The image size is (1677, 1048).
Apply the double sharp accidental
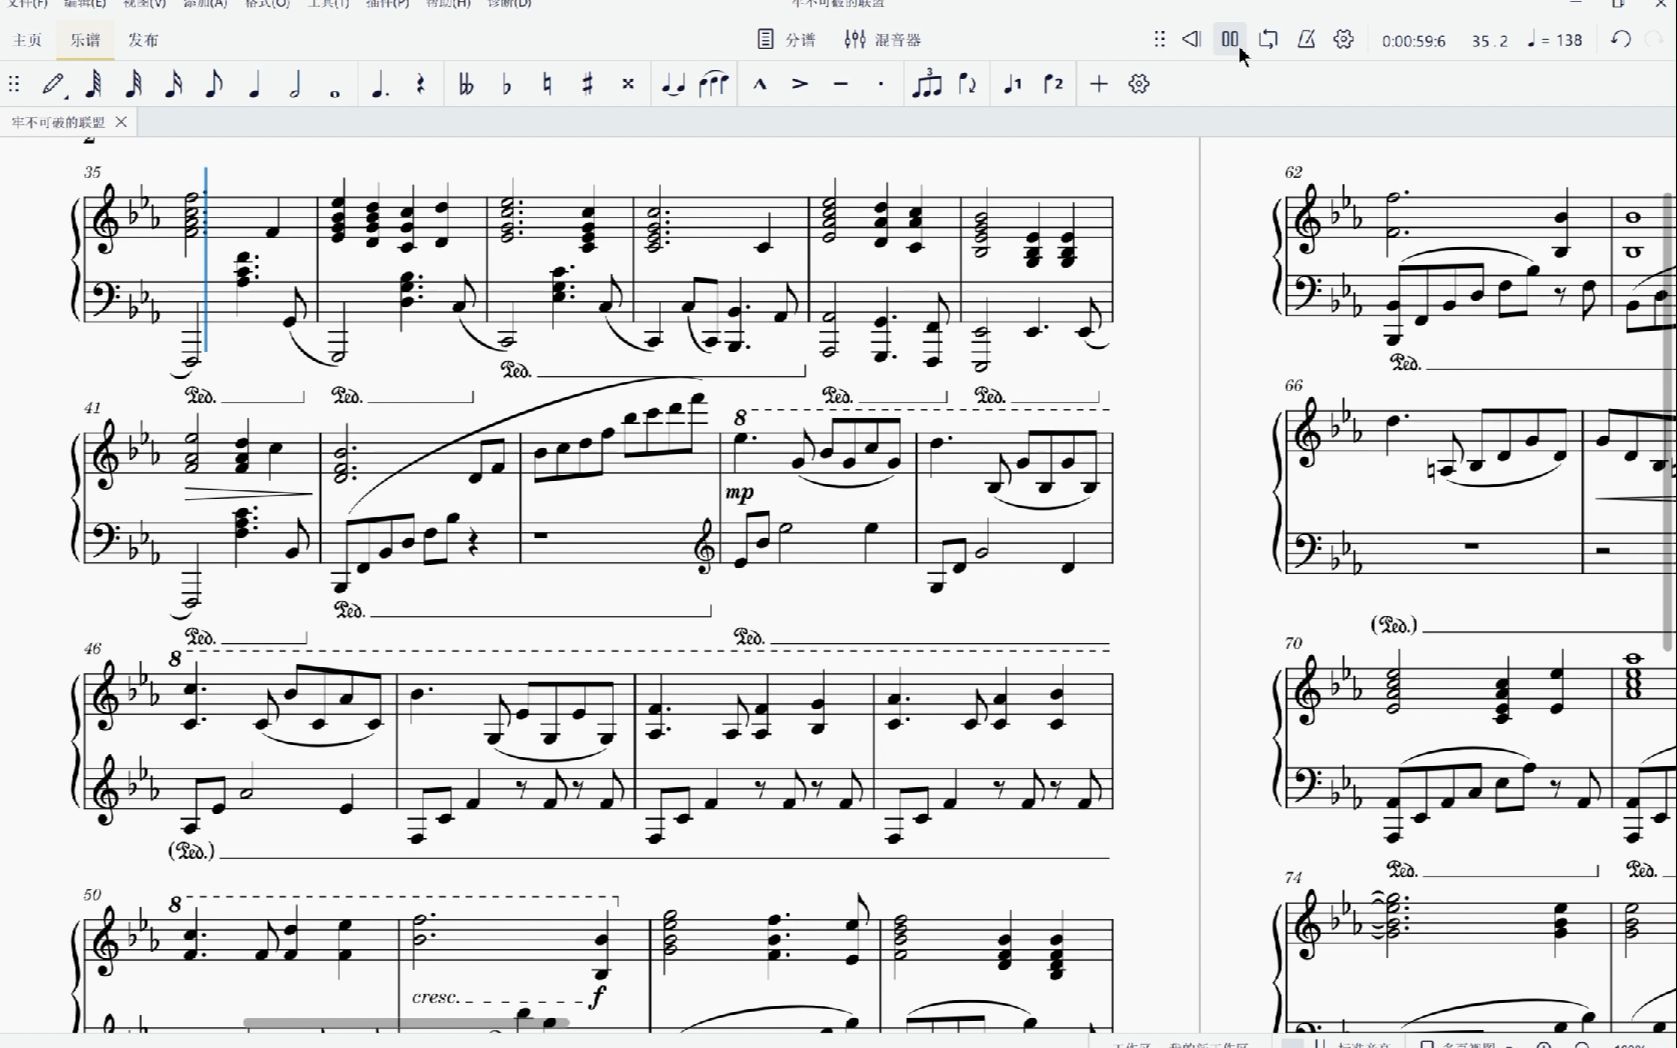click(628, 84)
